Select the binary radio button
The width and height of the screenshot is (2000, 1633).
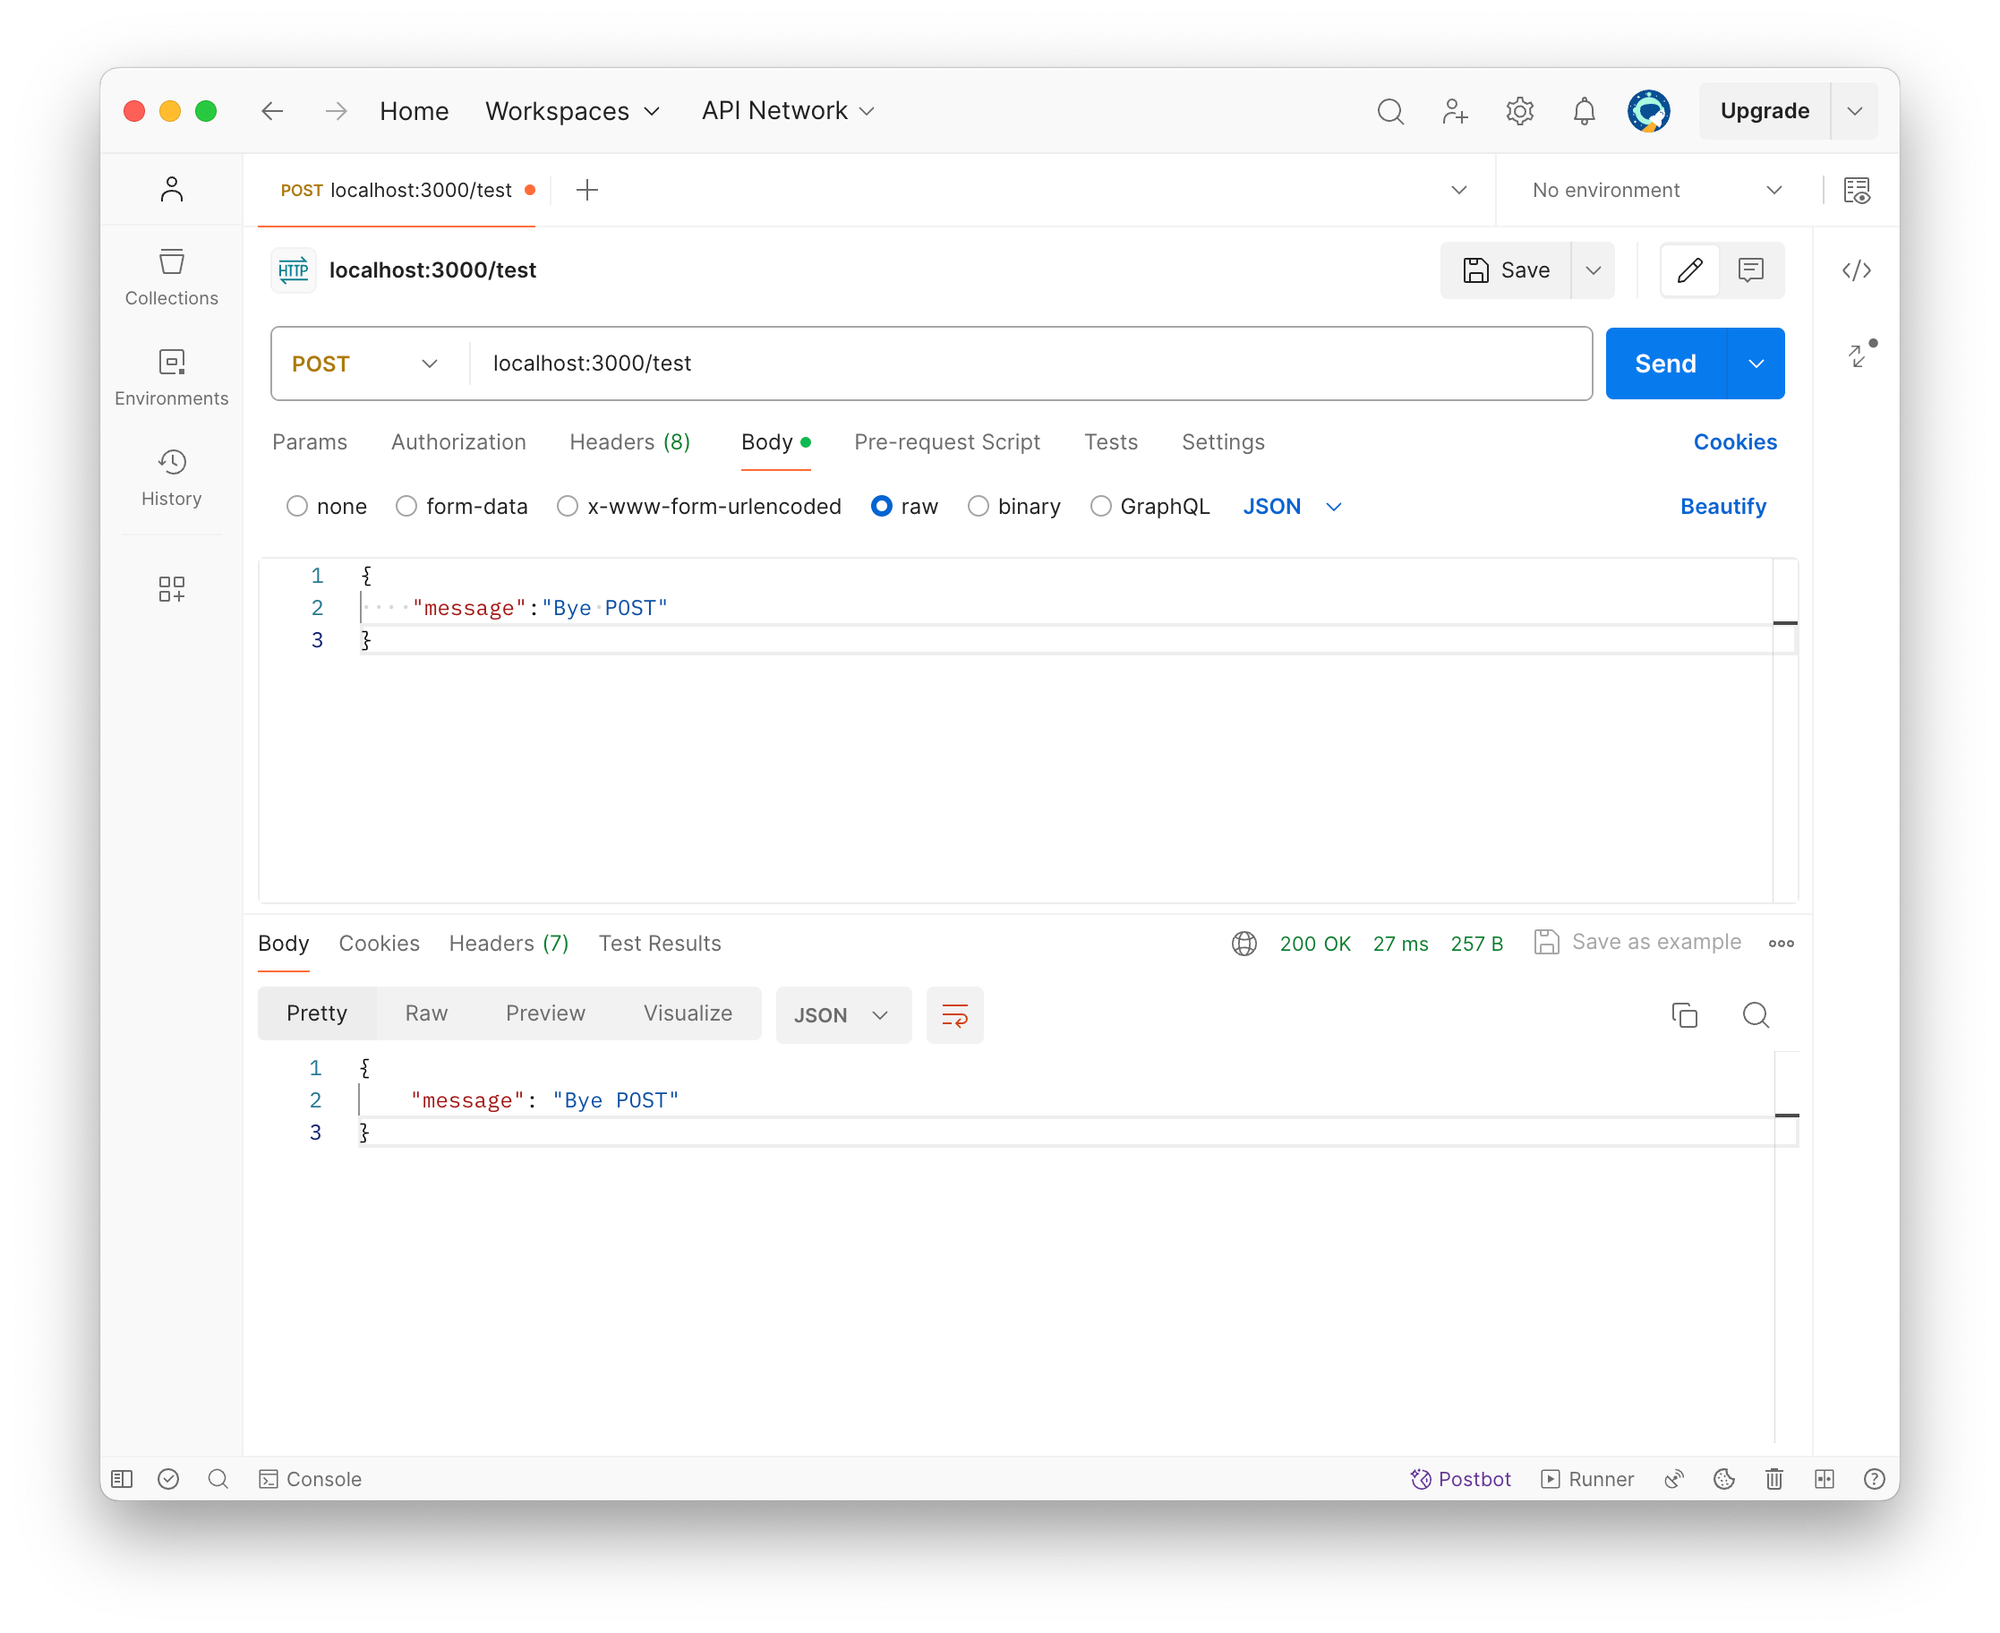click(978, 506)
